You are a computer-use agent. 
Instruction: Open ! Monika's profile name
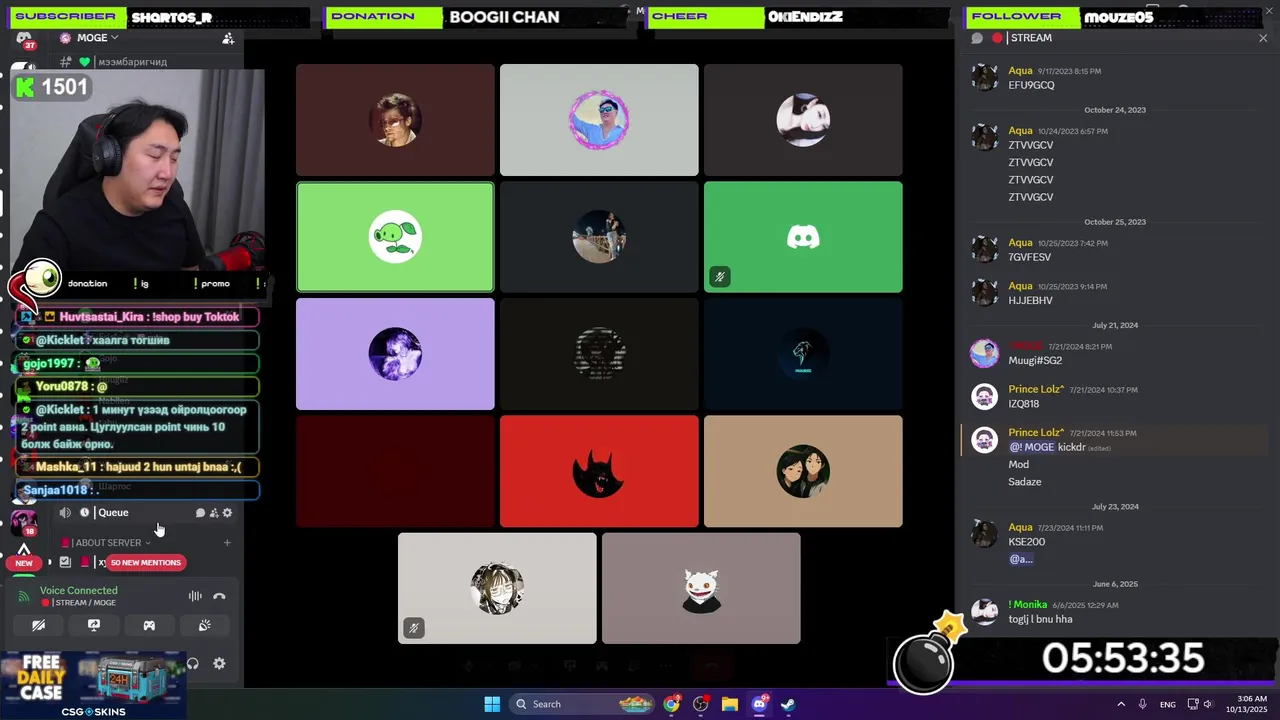pyautogui.click(x=1027, y=605)
